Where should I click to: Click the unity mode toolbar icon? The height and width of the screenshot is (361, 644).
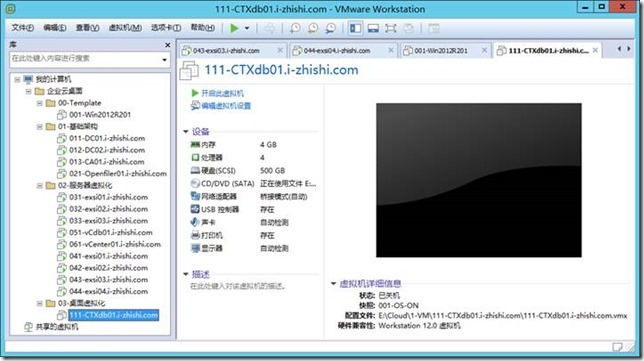click(408, 28)
